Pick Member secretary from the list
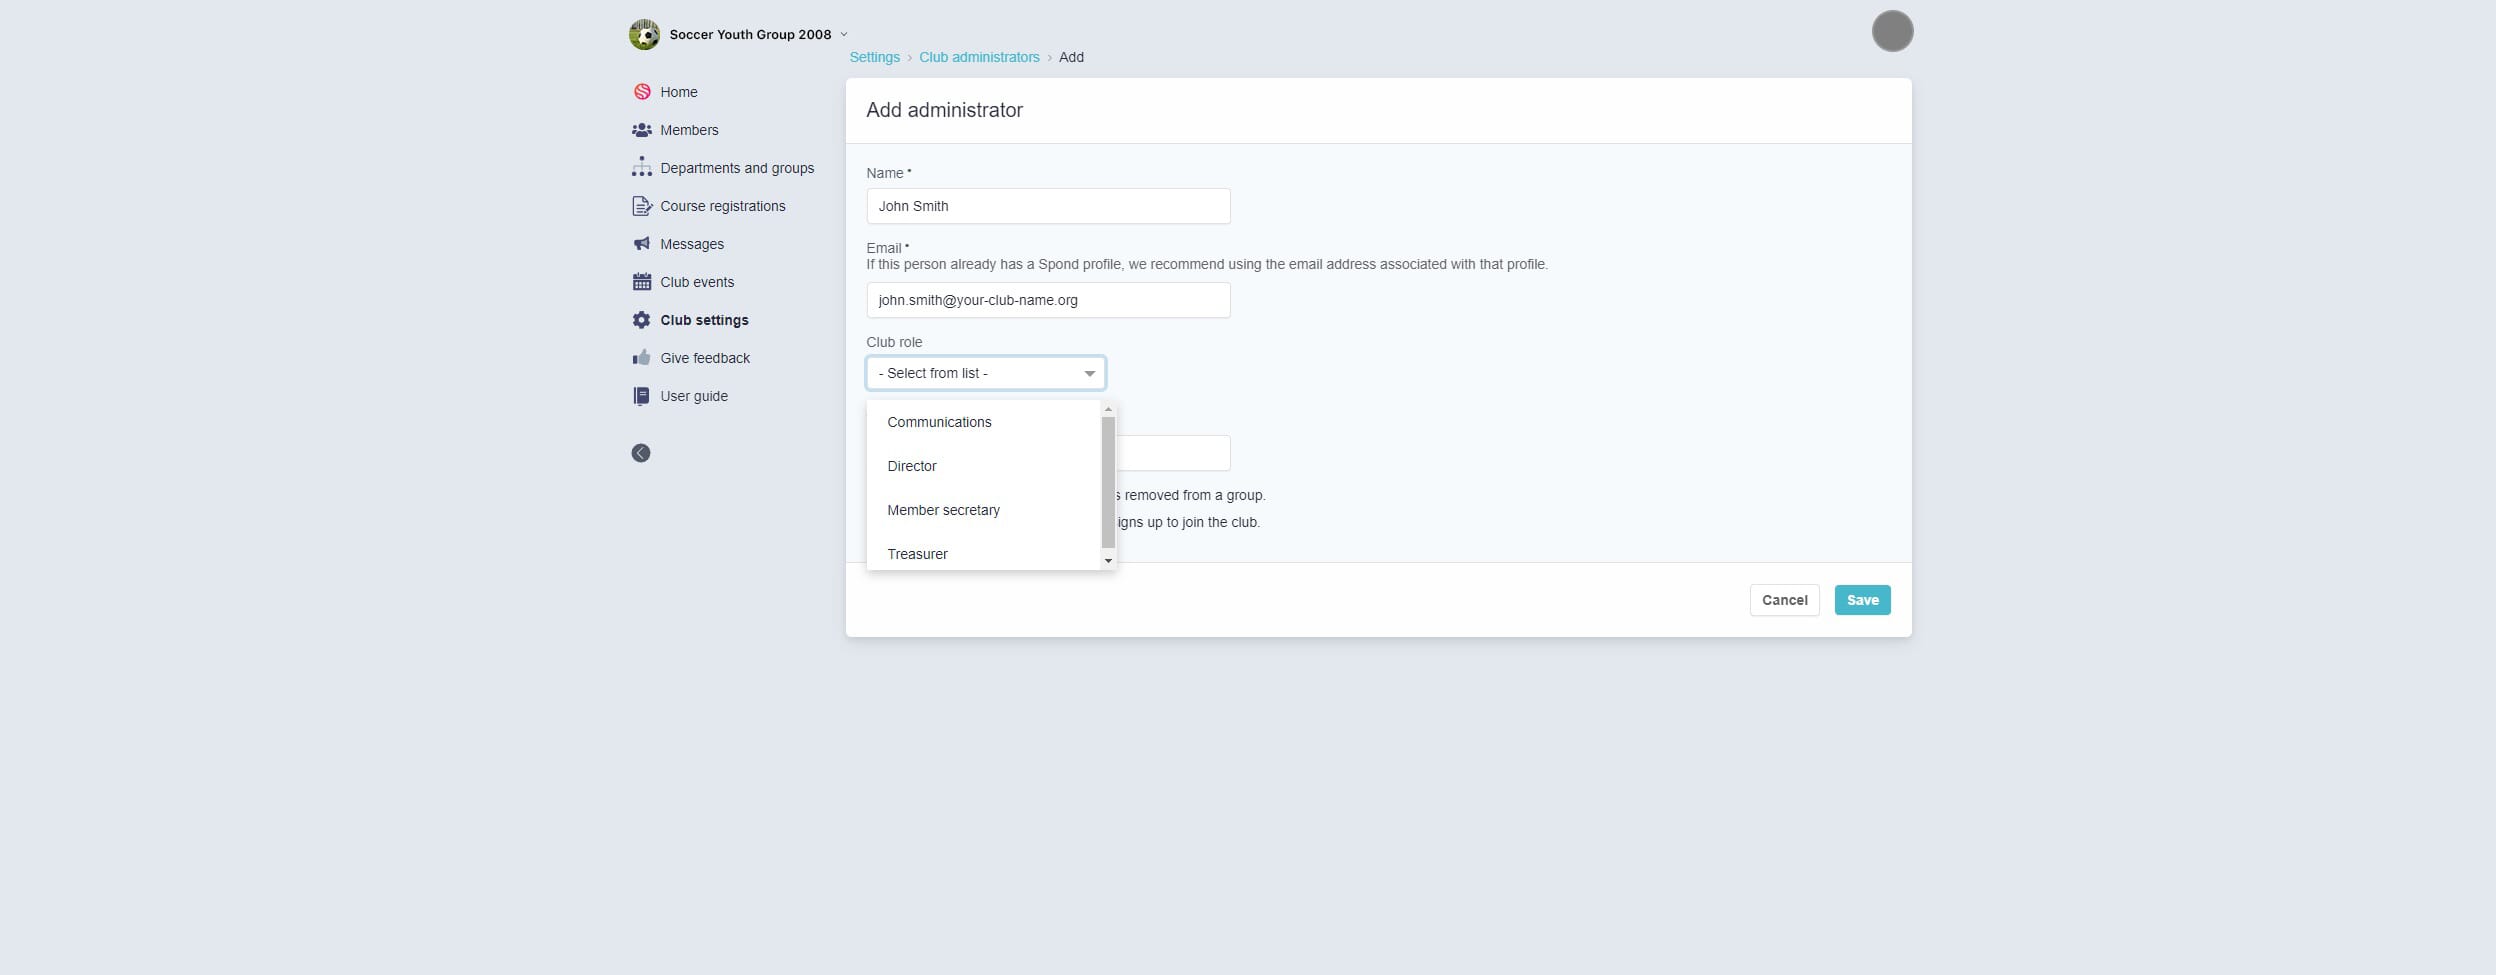2496x975 pixels. coord(943,510)
